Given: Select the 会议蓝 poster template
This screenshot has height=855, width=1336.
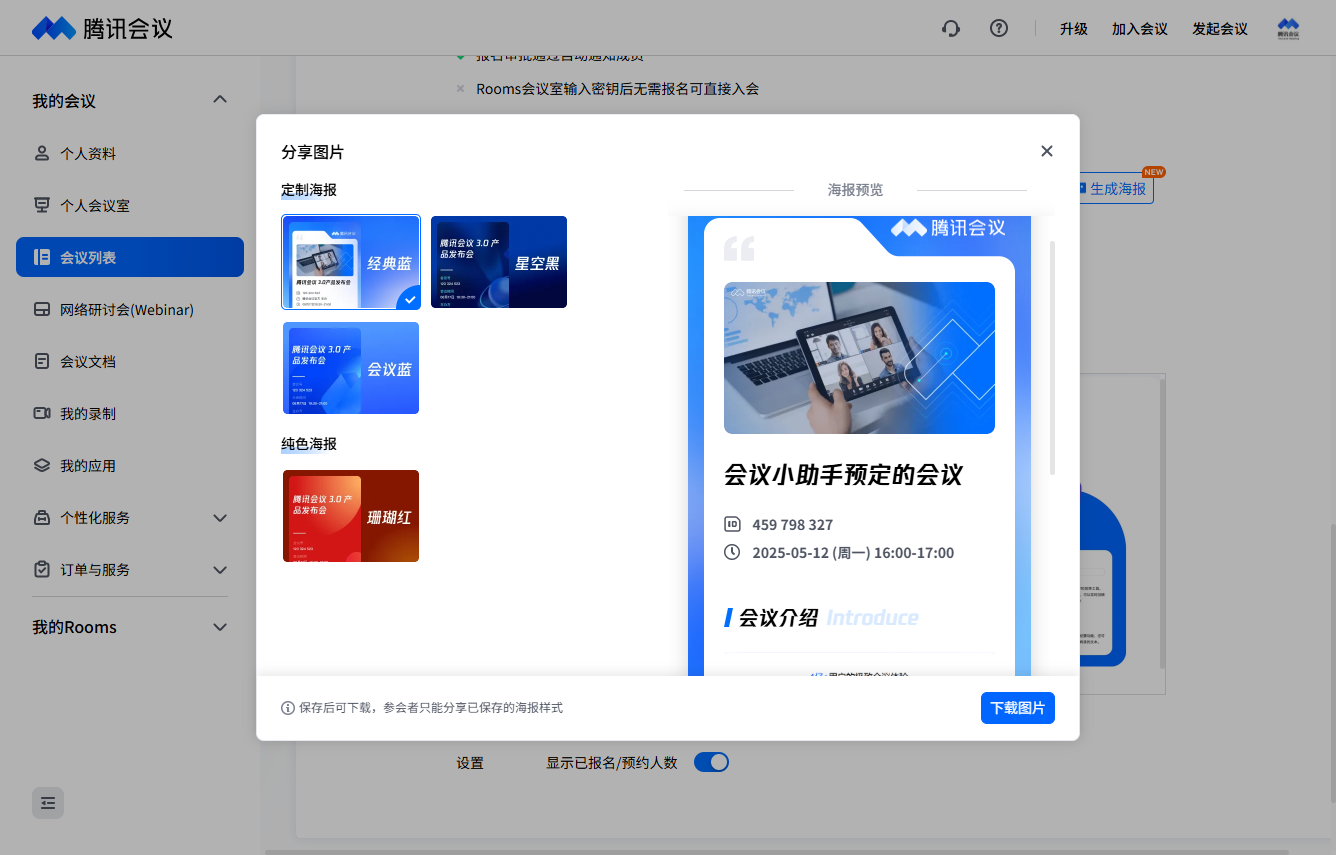Looking at the screenshot, I should click(351, 368).
